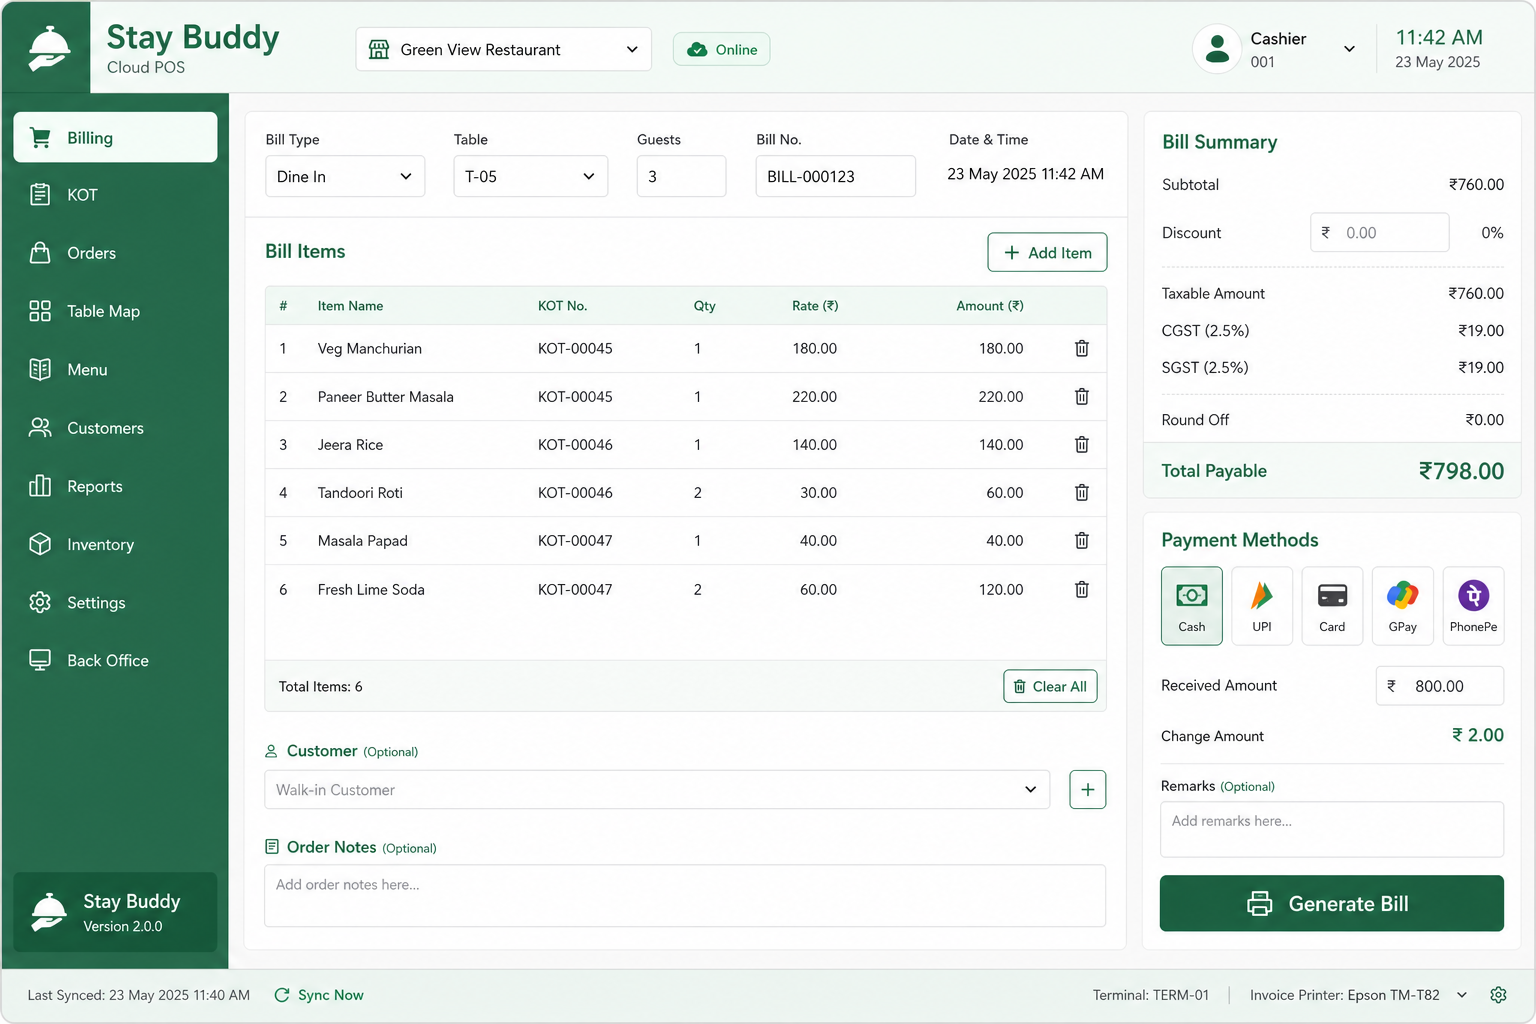Screen dimensions: 1536x1024
Task: Click the cloud Online status badge
Action: coord(721,49)
